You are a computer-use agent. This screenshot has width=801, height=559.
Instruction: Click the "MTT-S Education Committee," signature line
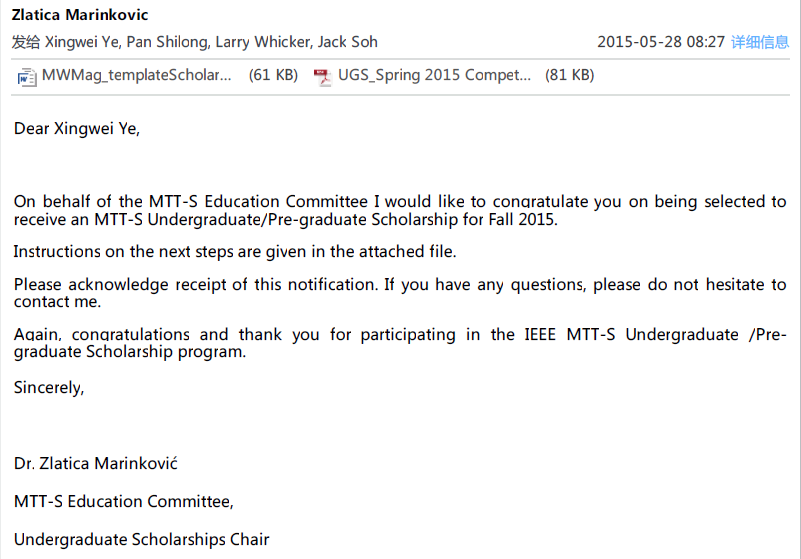click(124, 502)
